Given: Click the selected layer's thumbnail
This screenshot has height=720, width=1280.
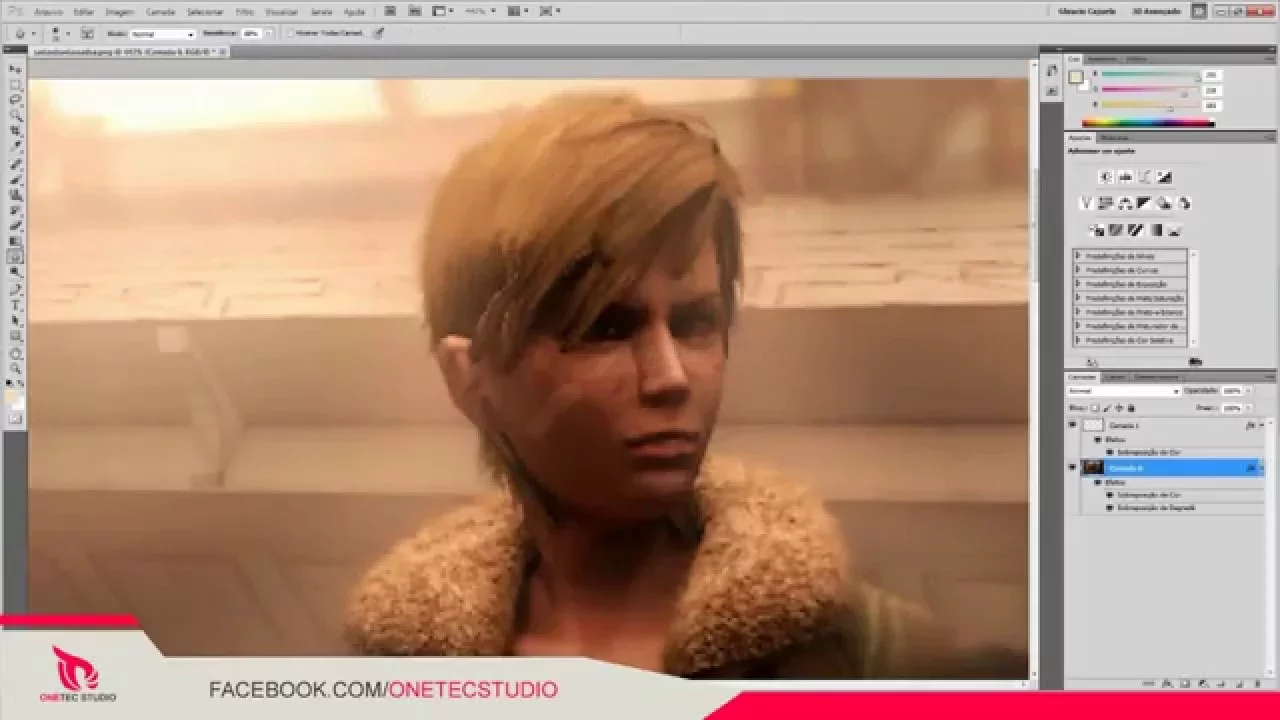Looking at the screenshot, I should 1093,467.
